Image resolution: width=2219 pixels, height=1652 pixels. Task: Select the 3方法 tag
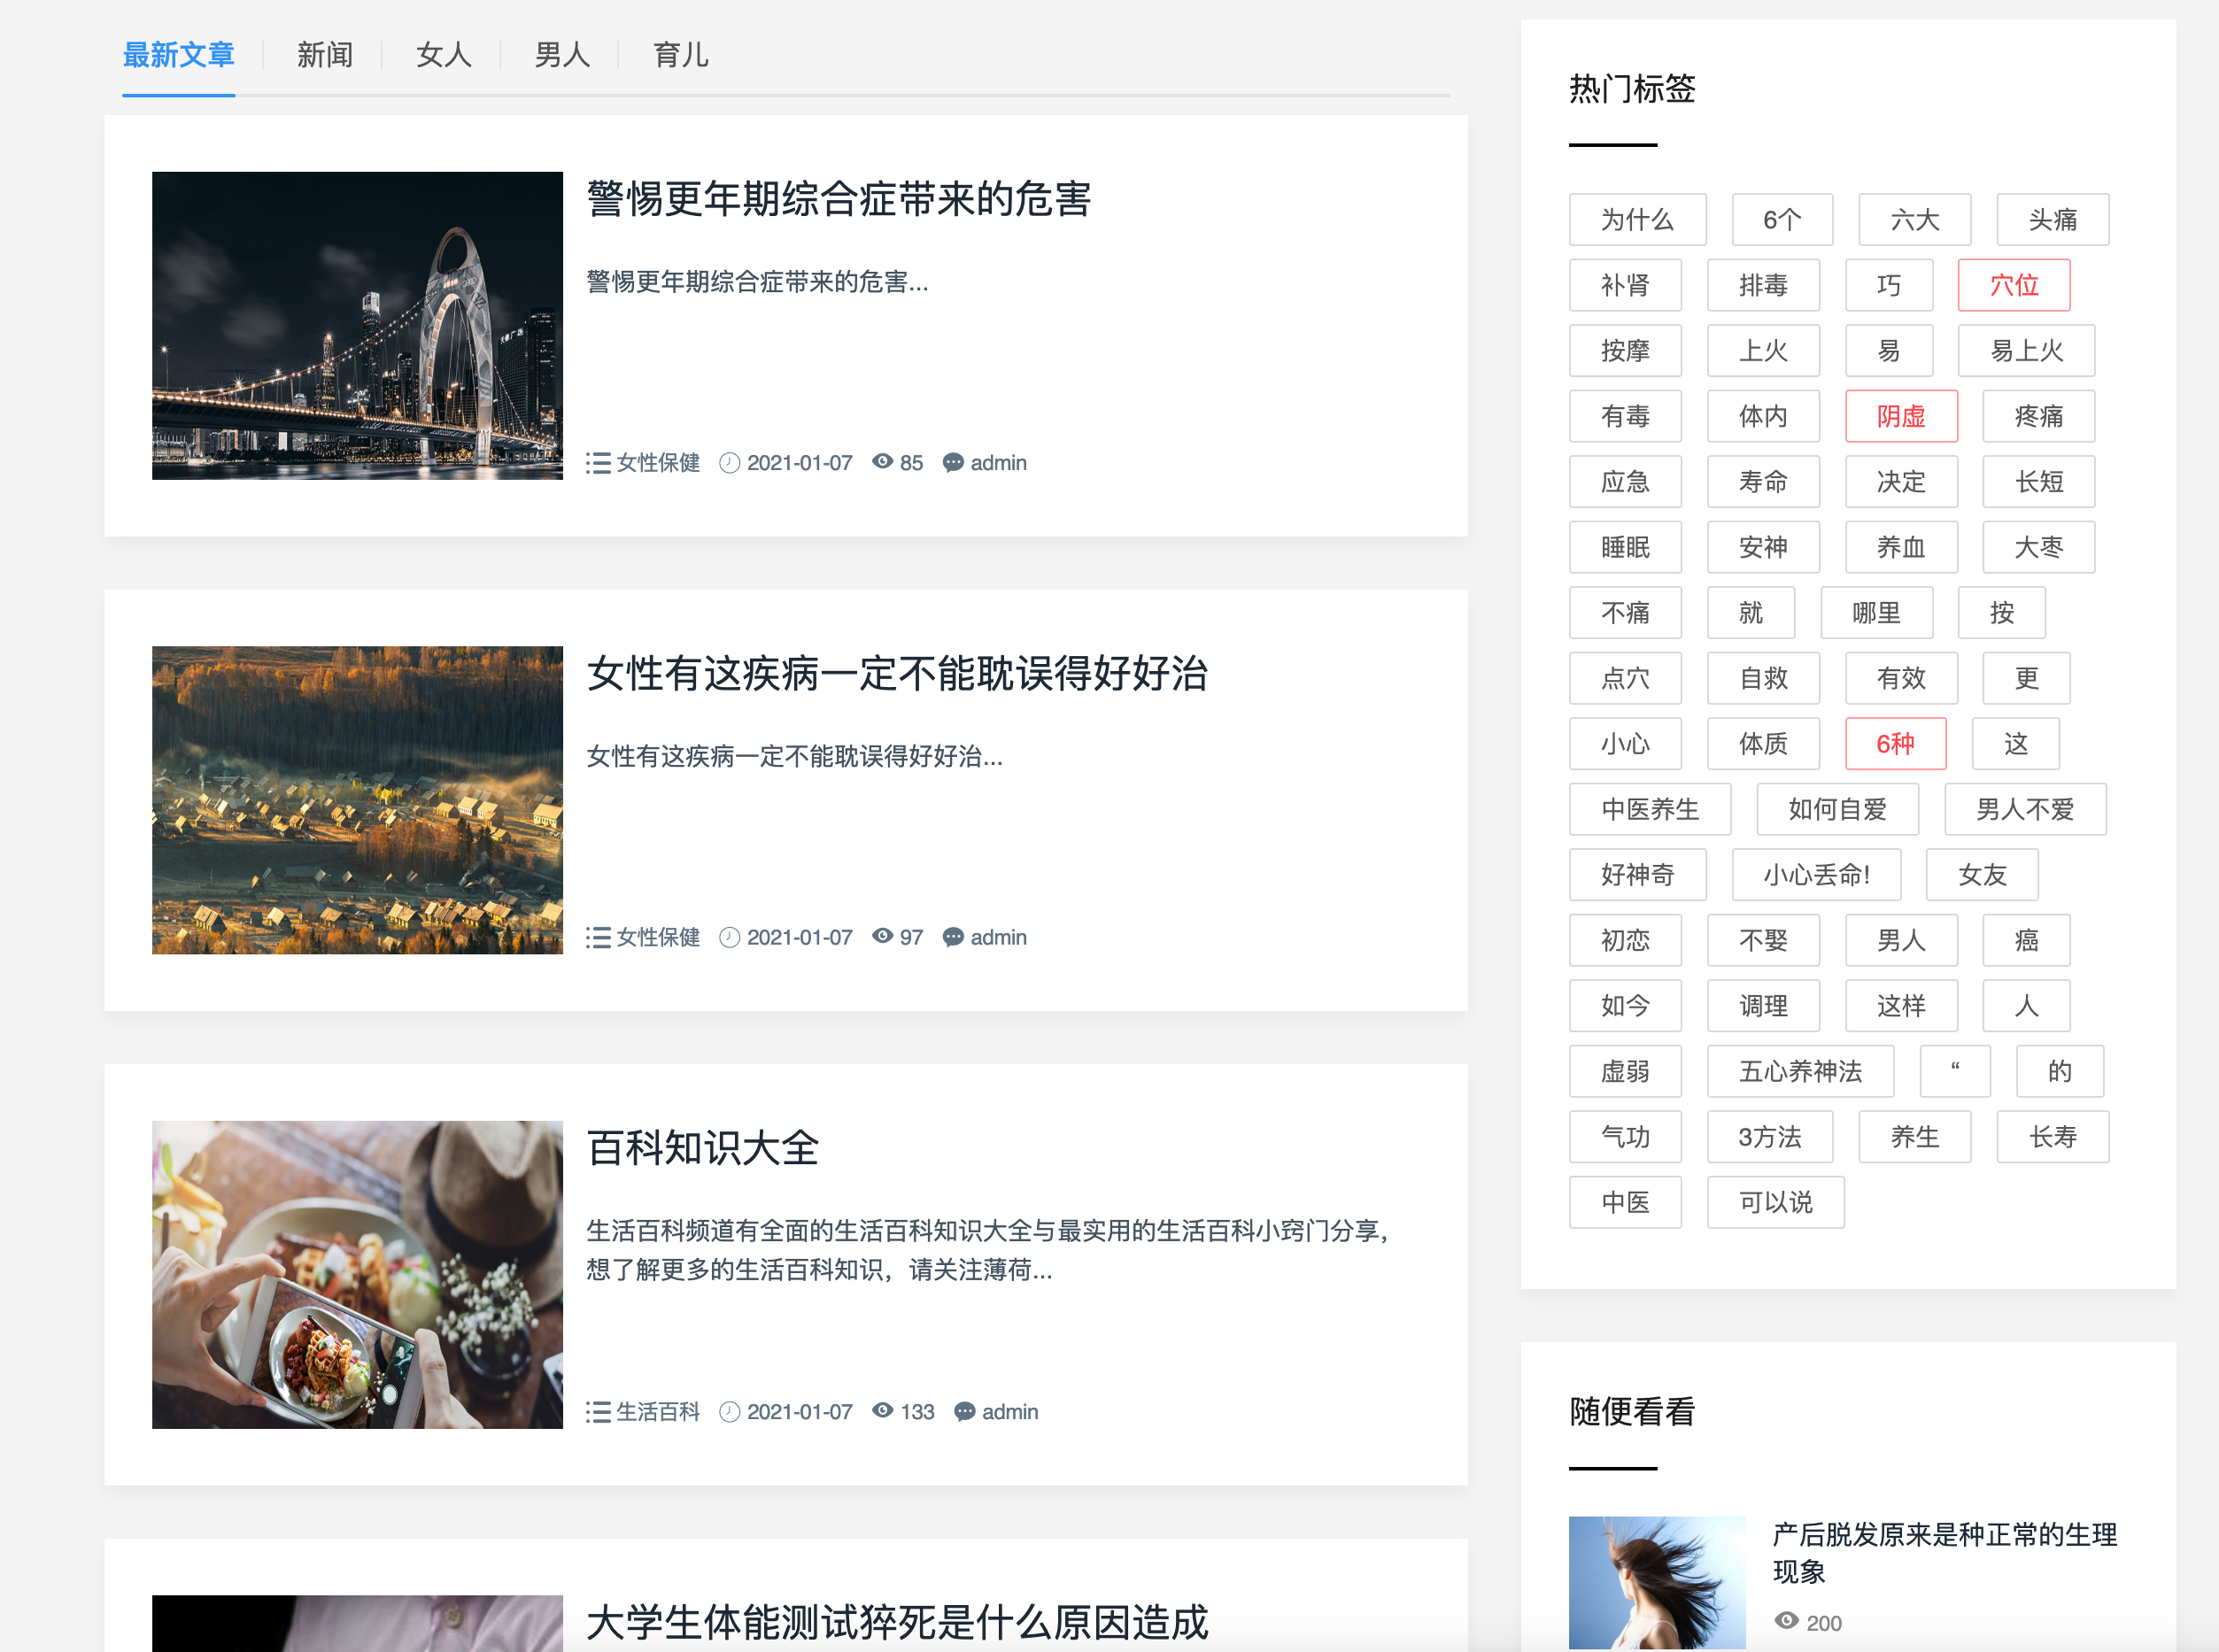[1769, 1137]
